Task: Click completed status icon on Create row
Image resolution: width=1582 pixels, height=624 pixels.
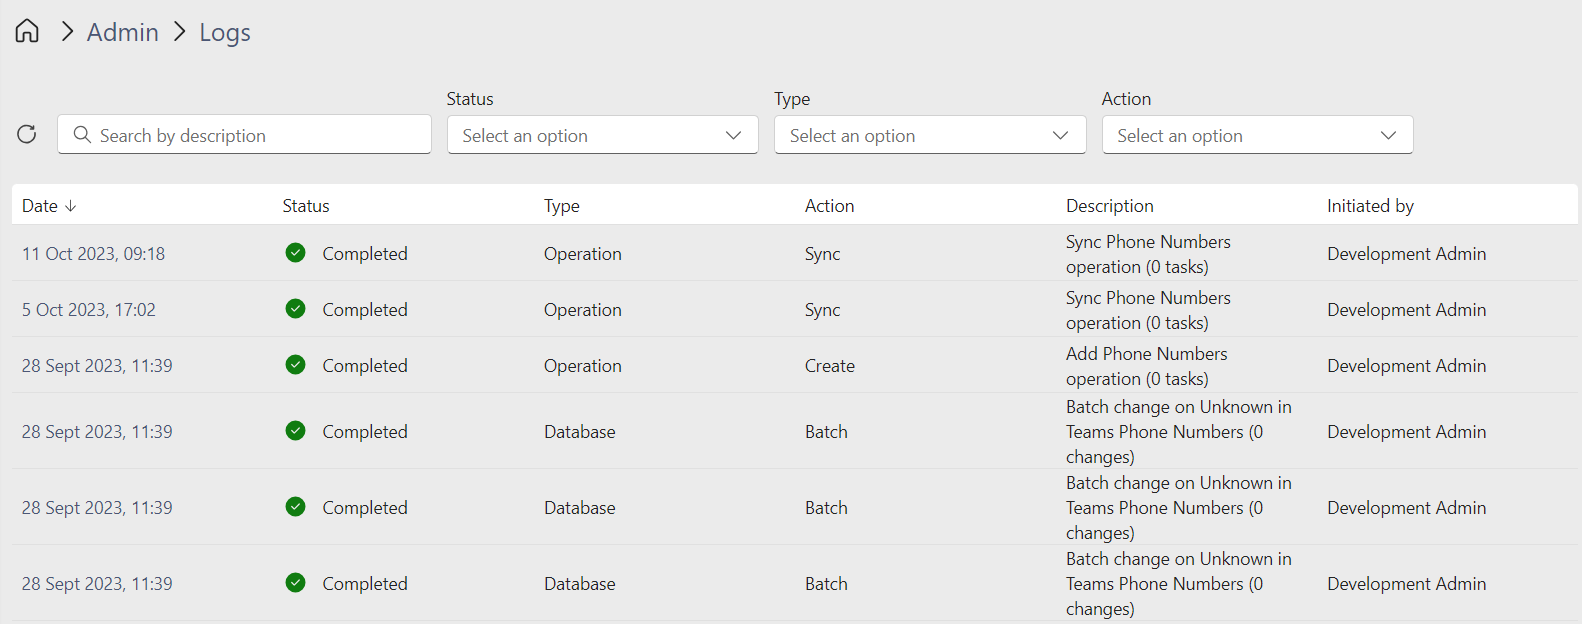Action: click(x=295, y=365)
